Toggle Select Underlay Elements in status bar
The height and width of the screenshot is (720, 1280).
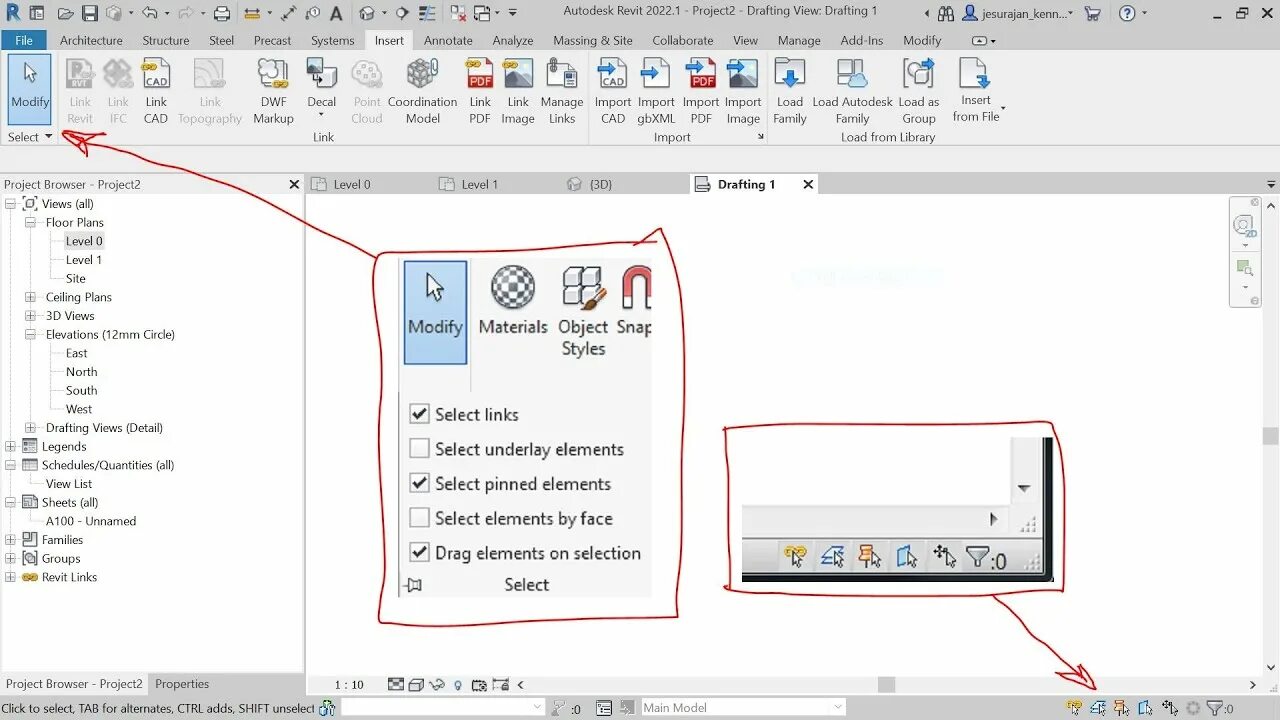[x=1098, y=708]
